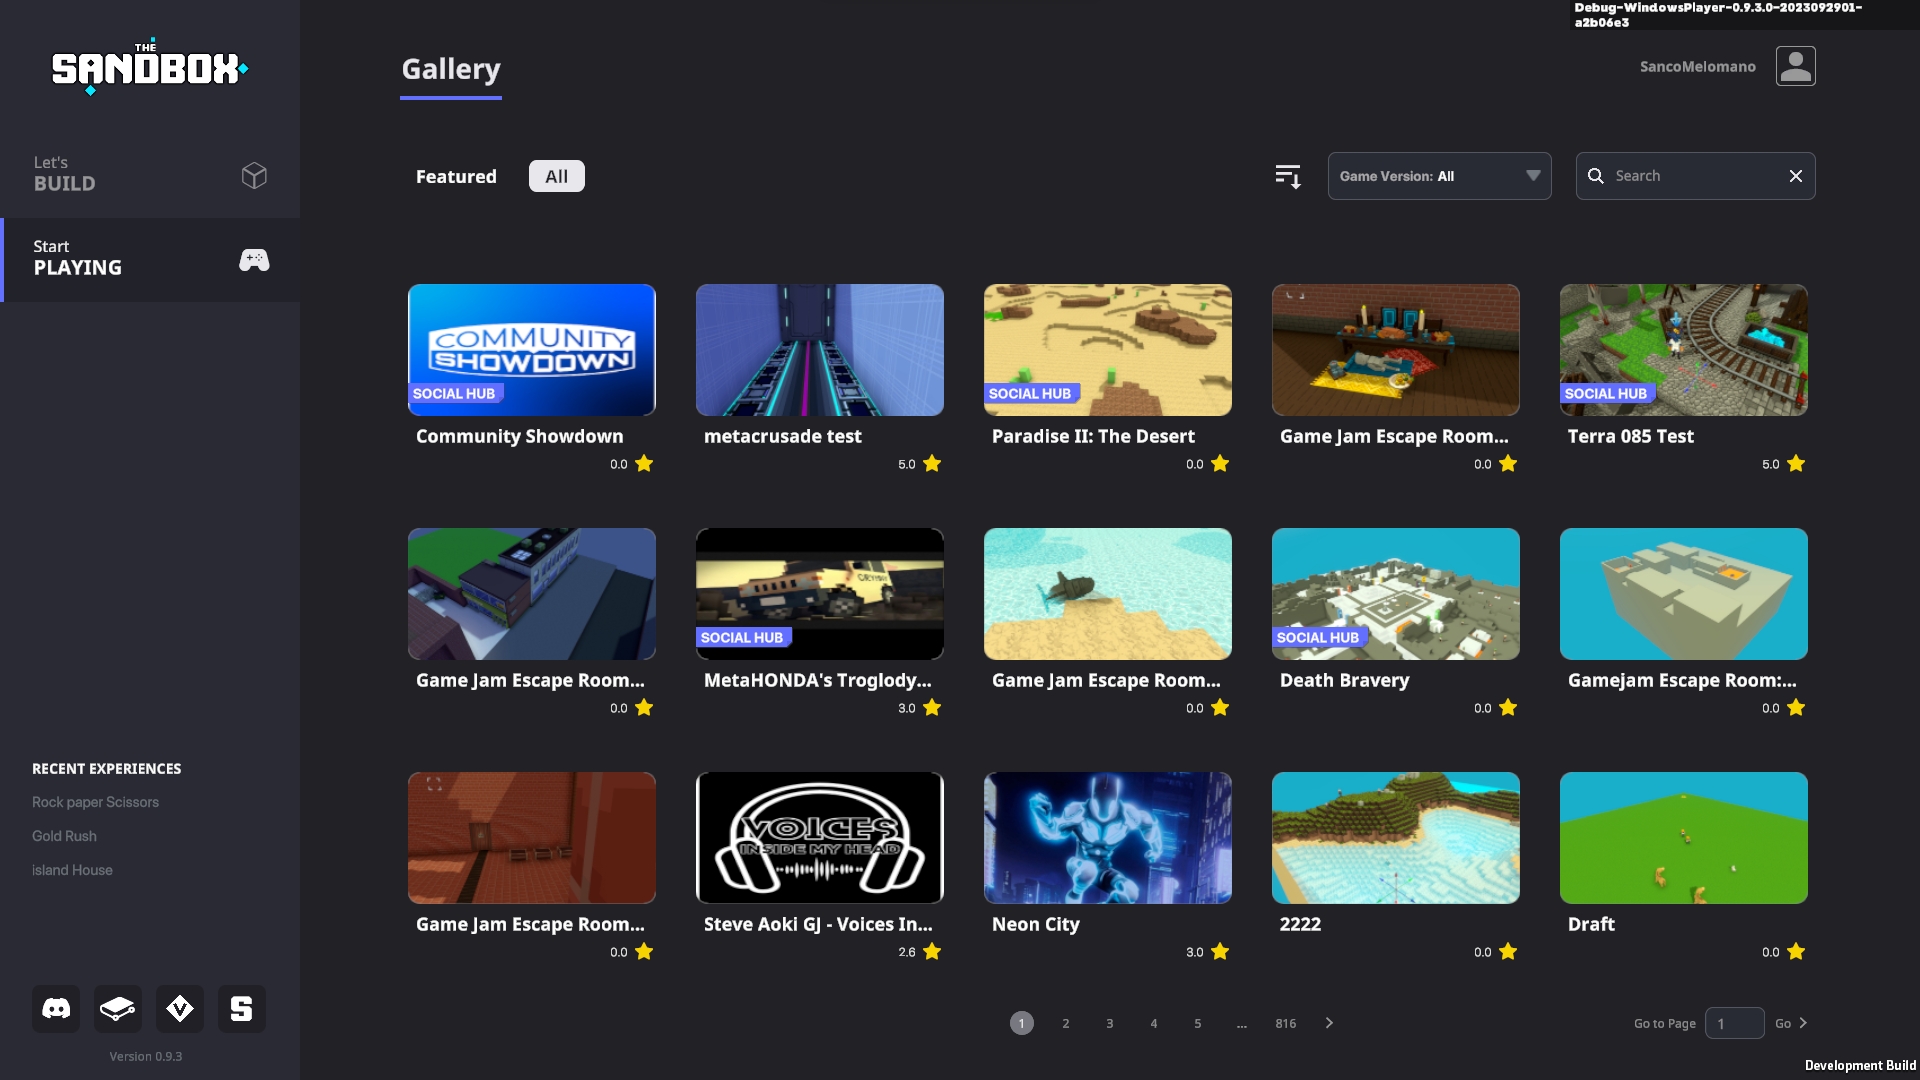
Task: Open the Start Playing menu item
Action: click(x=150, y=259)
